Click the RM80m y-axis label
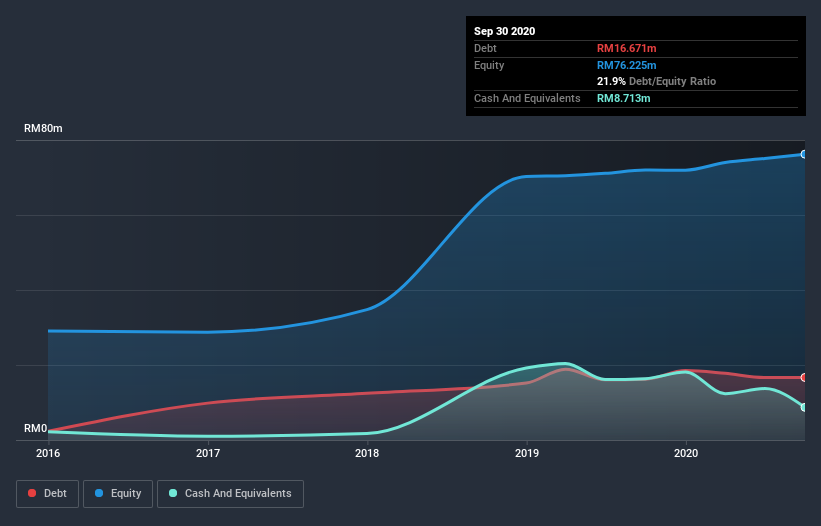The image size is (821, 526). coord(43,128)
